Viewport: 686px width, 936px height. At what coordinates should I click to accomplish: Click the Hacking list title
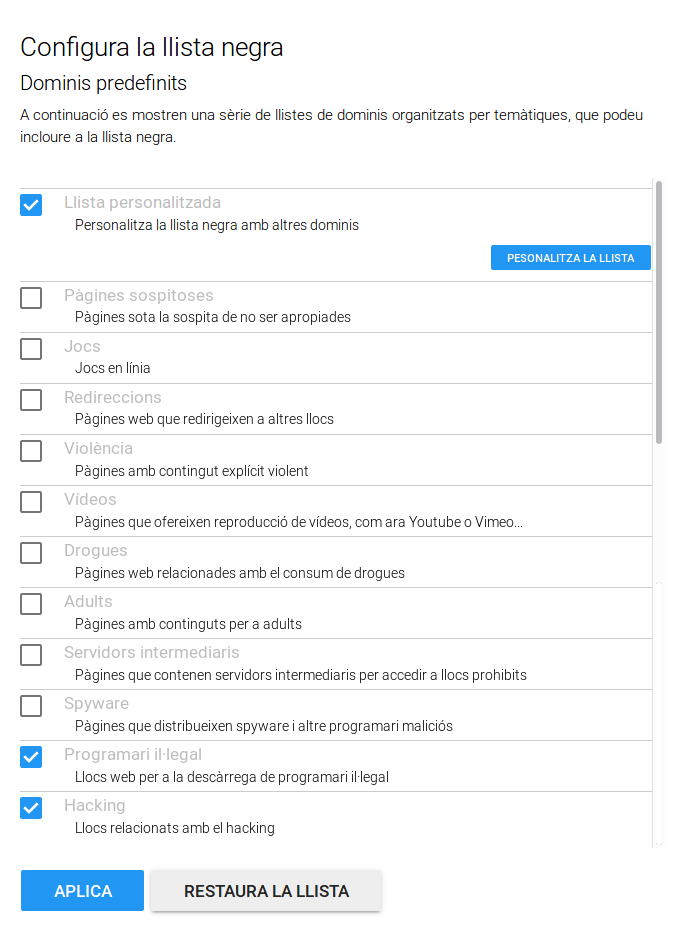coord(95,806)
